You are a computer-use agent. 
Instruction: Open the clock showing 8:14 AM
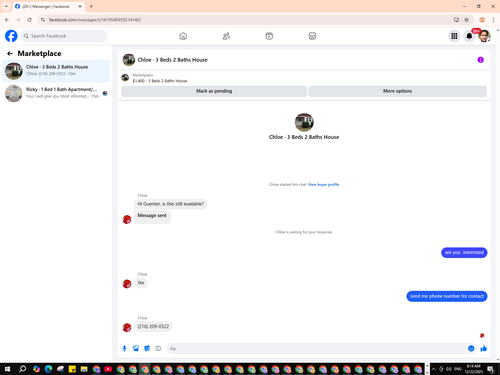point(474,369)
